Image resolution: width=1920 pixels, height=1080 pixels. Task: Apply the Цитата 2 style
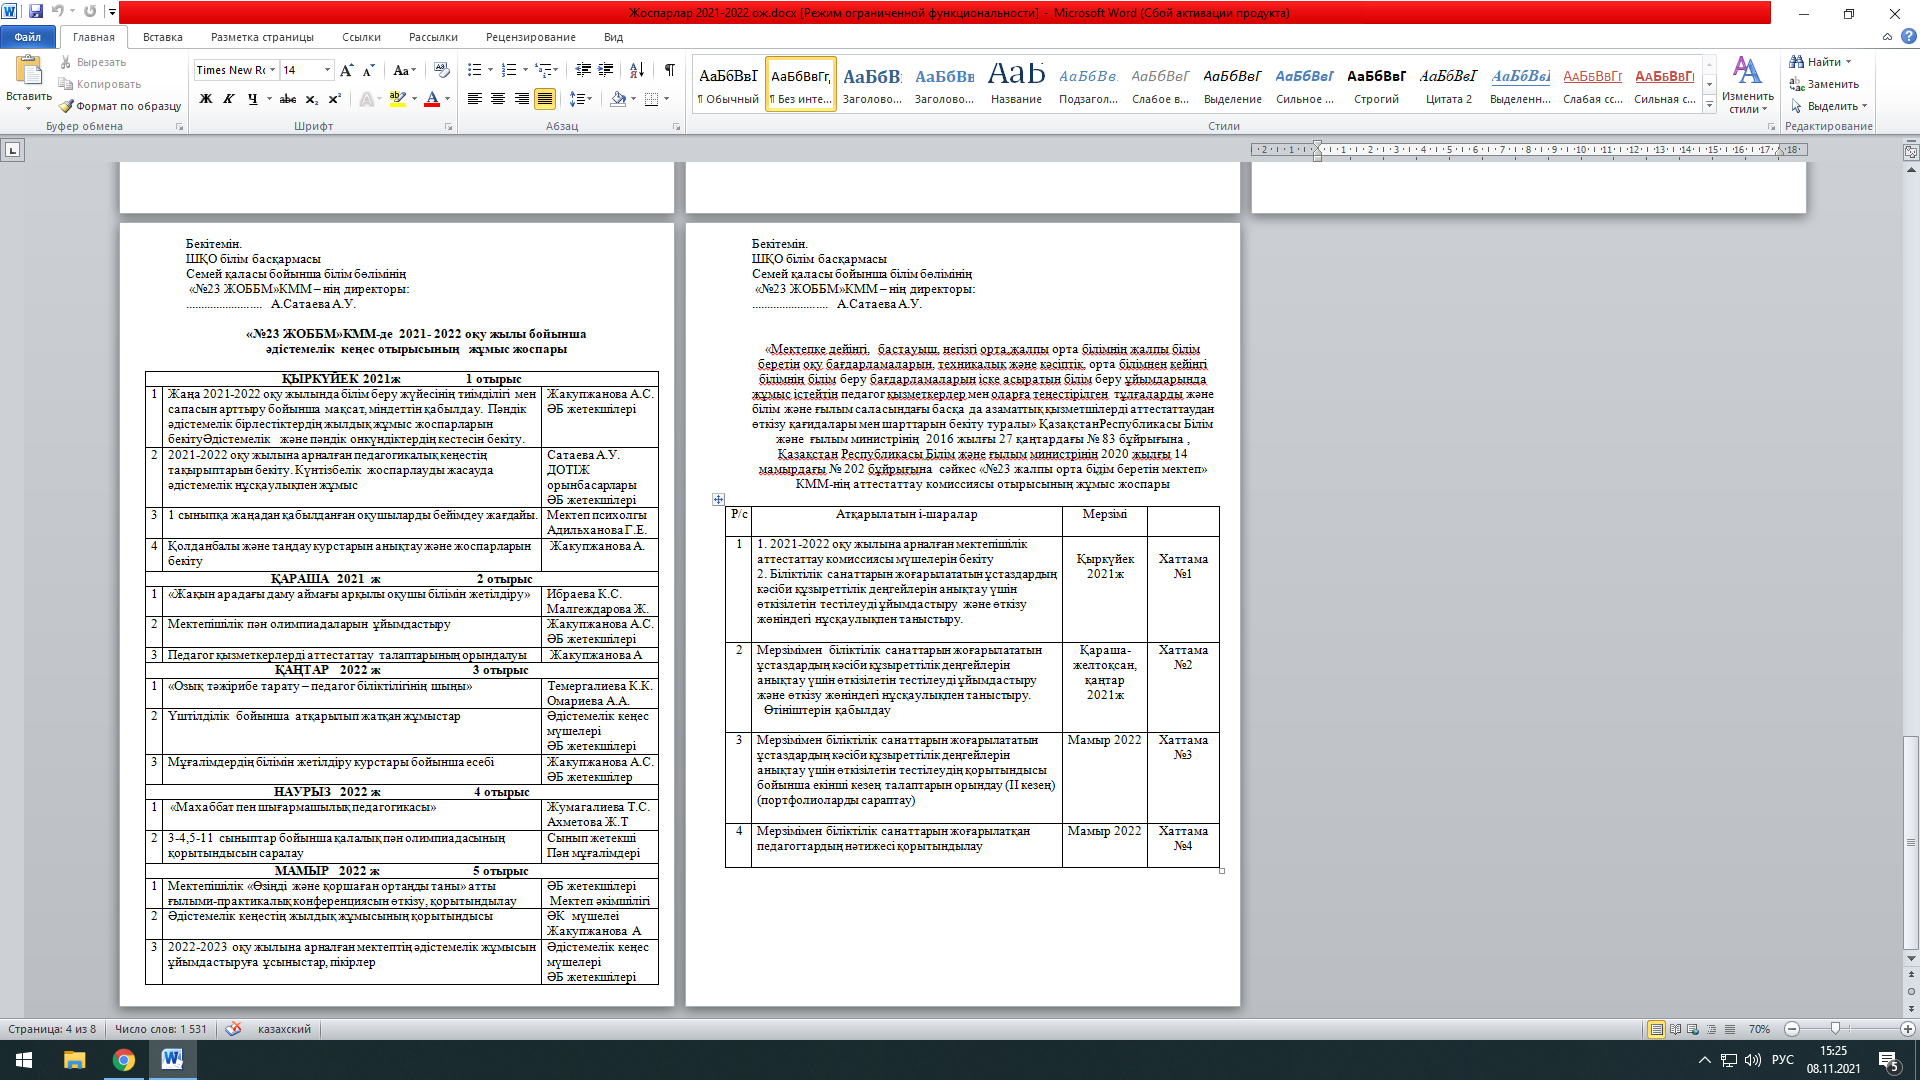(x=1448, y=84)
